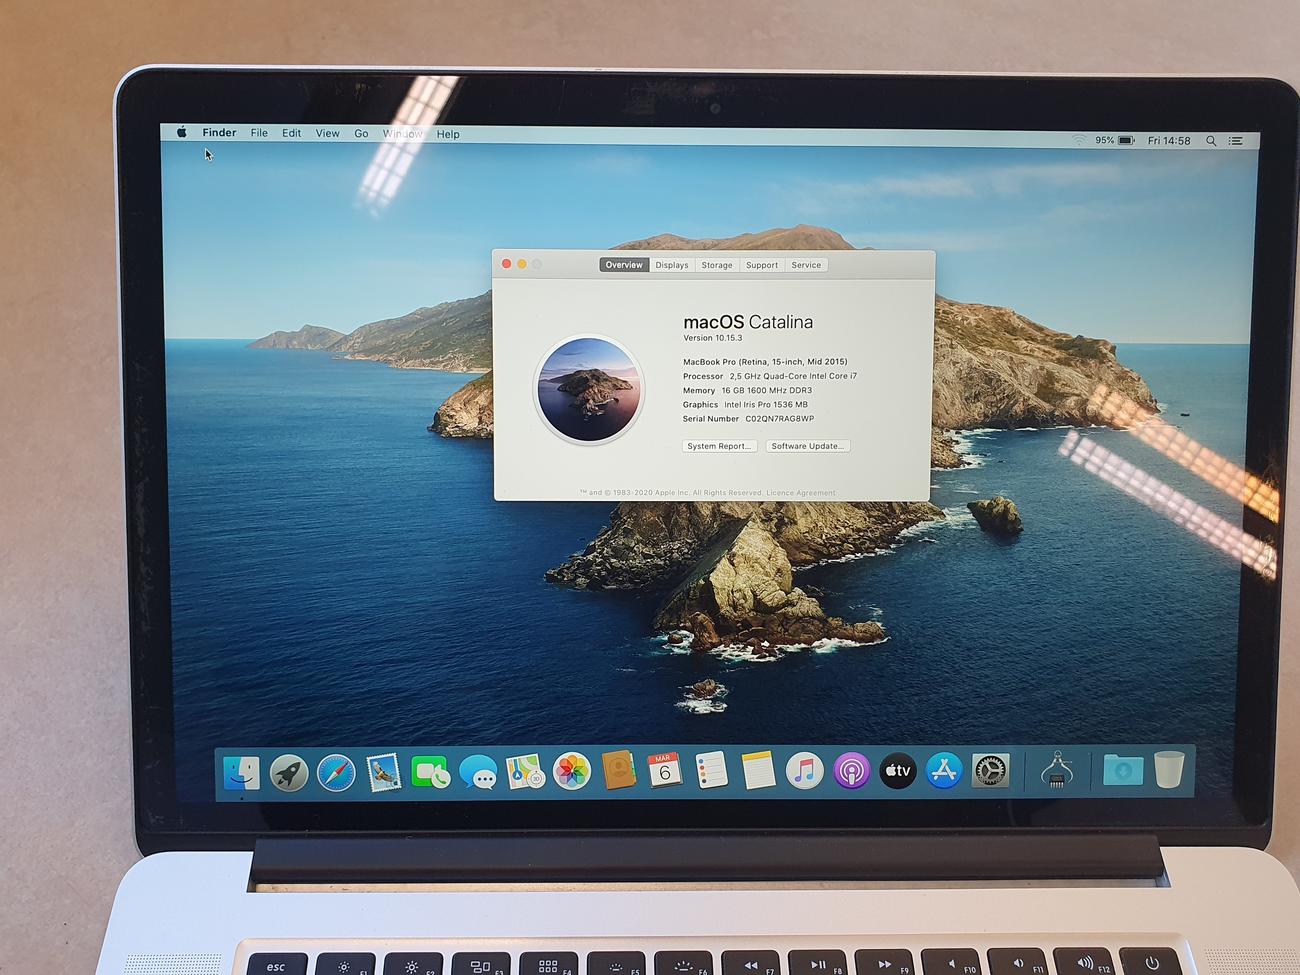Open Reminders in the Dock
The height and width of the screenshot is (975, 1300).
pos(711,771)
